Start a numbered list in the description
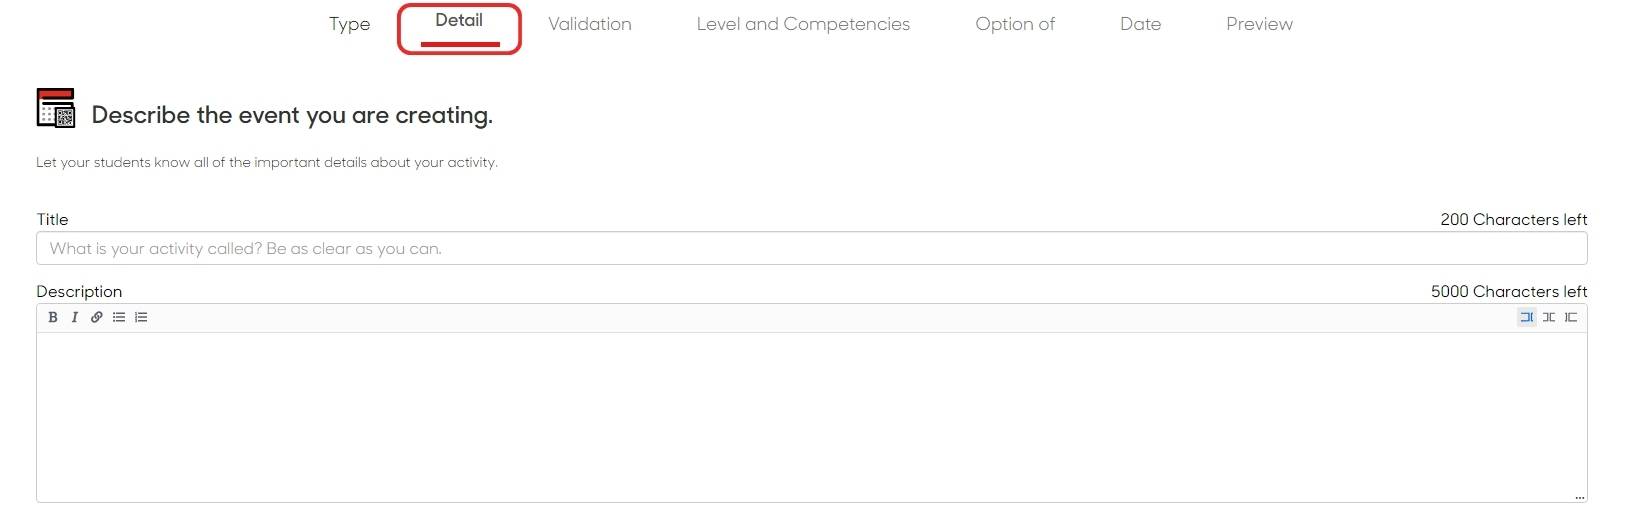The width and height of the screenshot is (1630, 522). pos(141,317)
